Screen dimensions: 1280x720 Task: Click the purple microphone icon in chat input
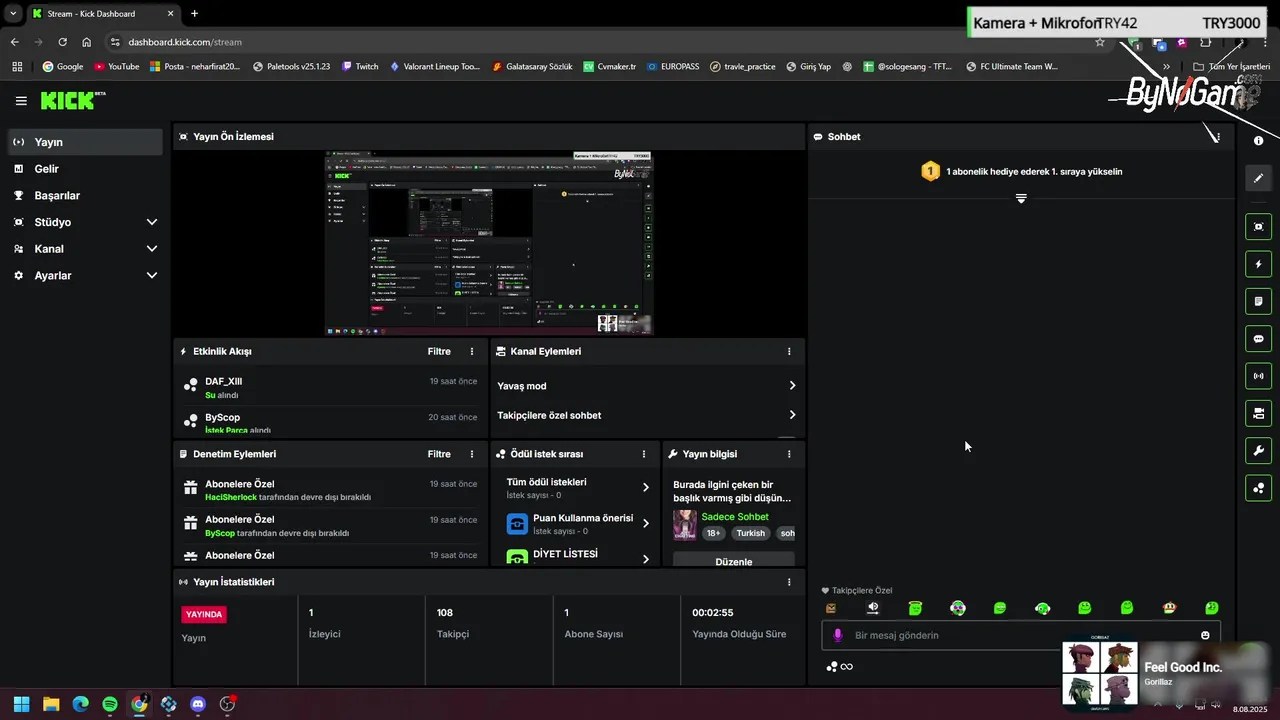click(838, 635)
